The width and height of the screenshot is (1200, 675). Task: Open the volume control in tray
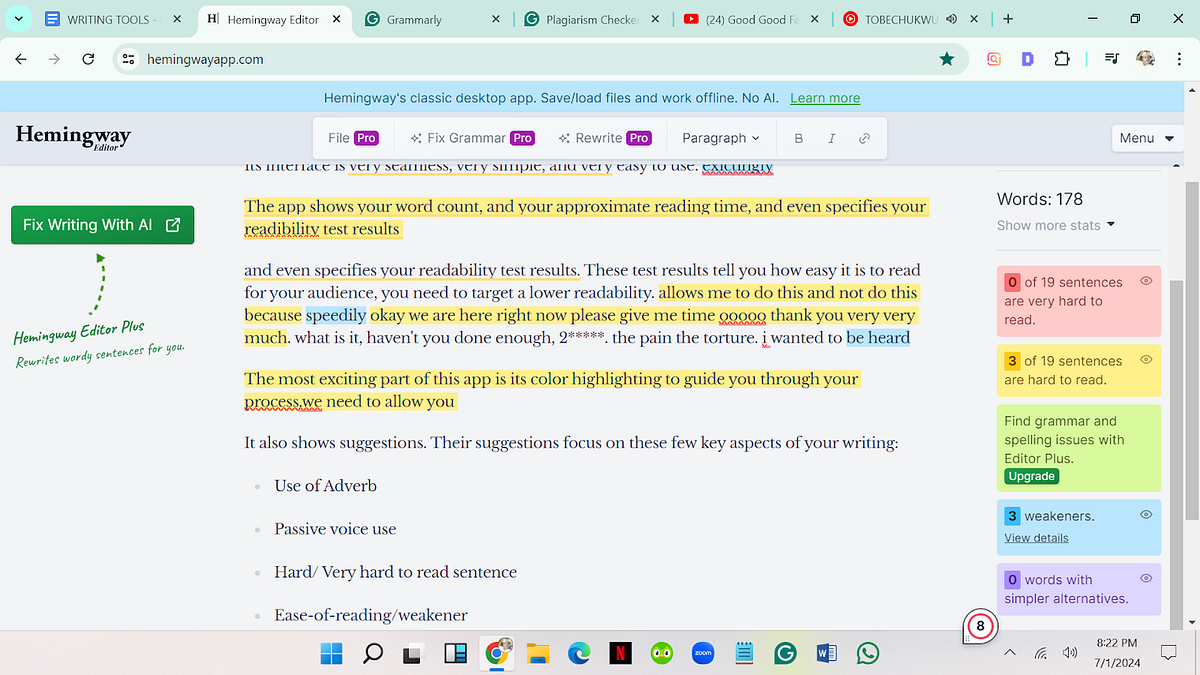click(x=1070, y=653)
